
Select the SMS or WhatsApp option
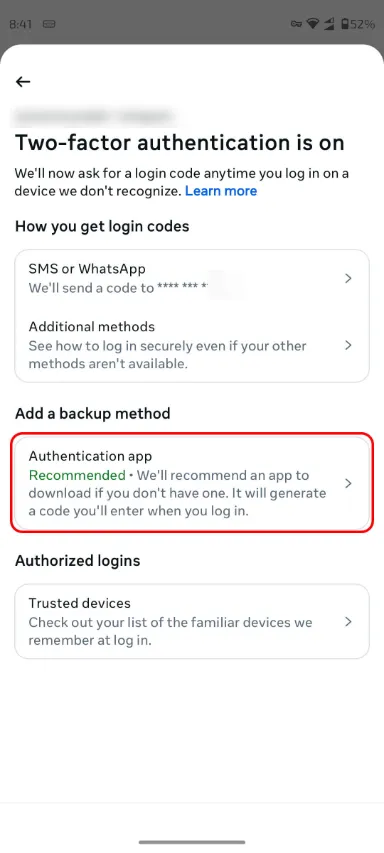pyautogui.click(x=192, y=279)
